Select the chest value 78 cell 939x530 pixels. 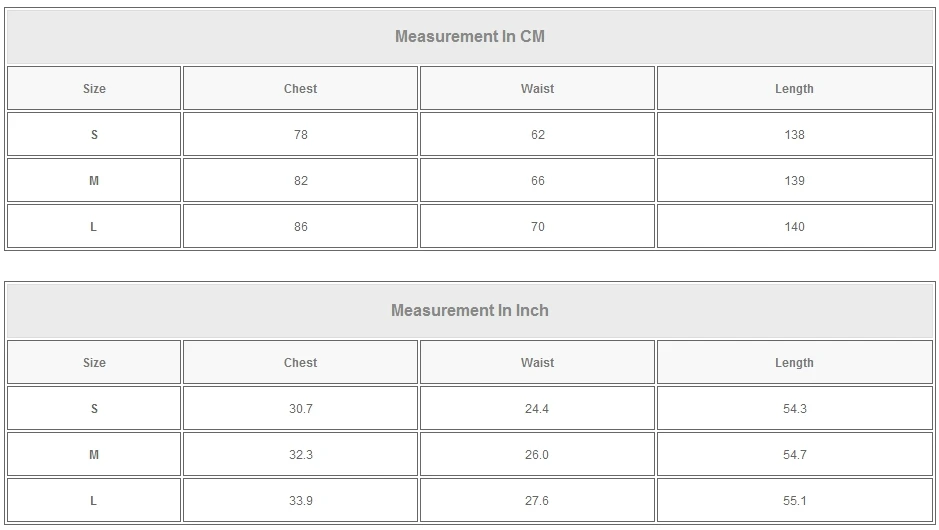click(300, 135)
